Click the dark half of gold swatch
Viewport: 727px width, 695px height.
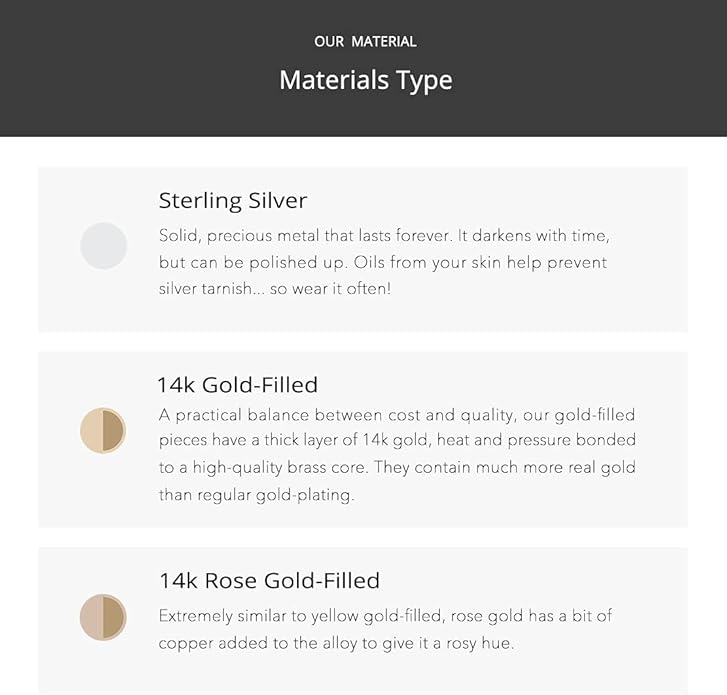(114, 431)
